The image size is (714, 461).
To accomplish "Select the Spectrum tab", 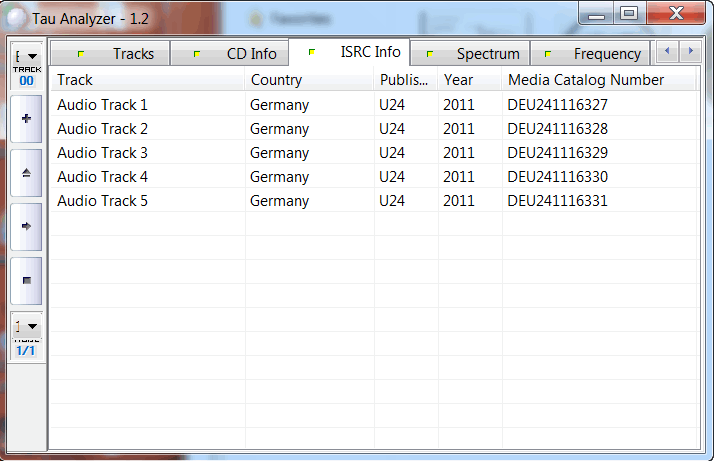I will pyautogui.click(x=476, y=54).
